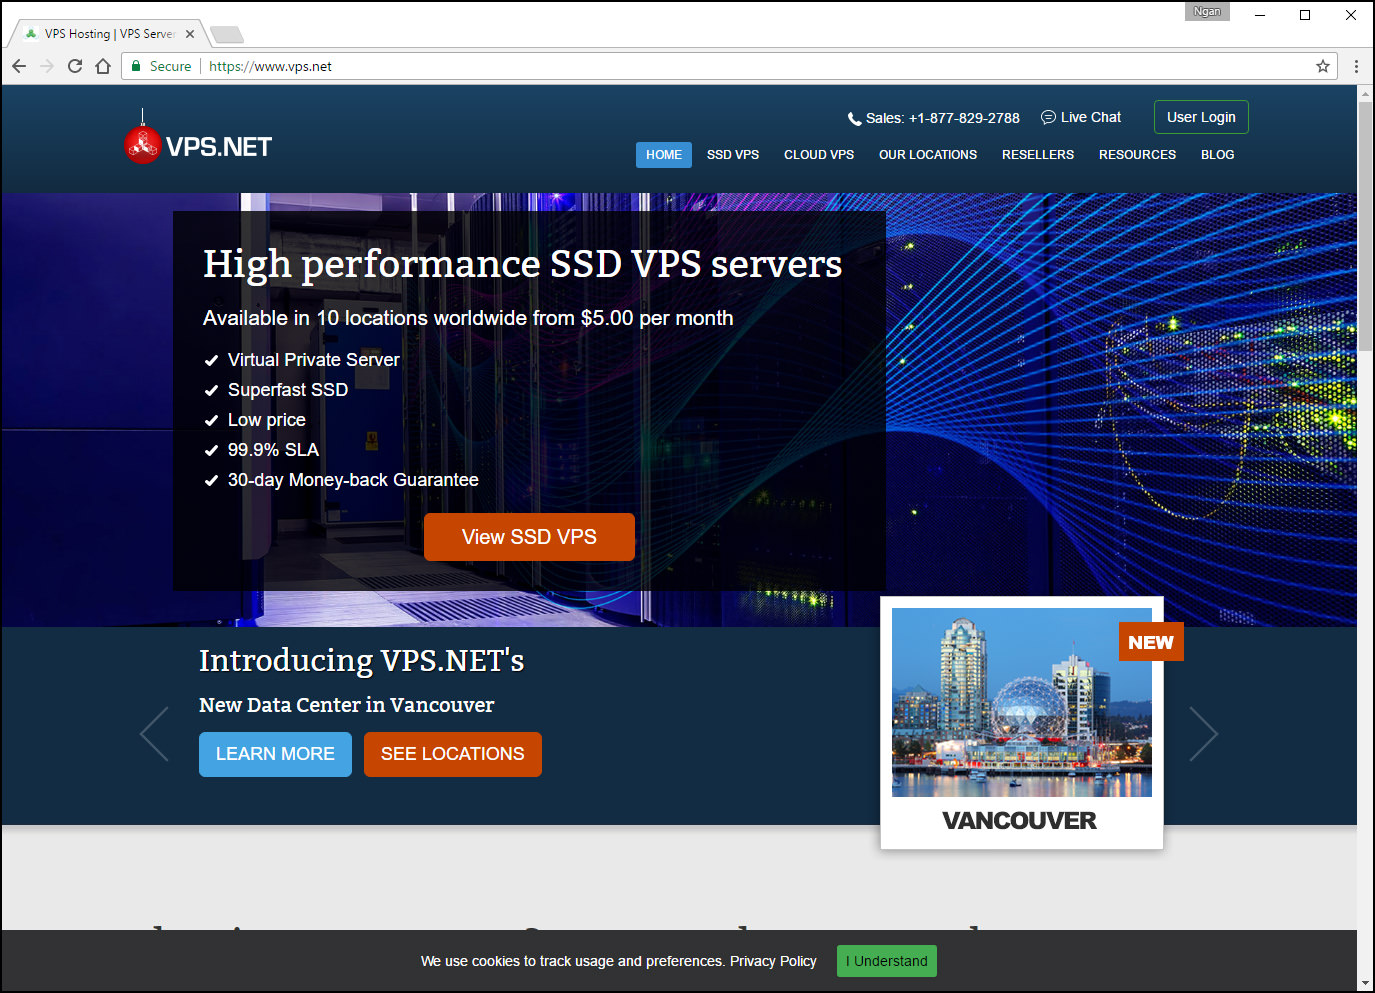Click the browser forward arrow
Screen dimensions: 1375x993
pos(47,66)
